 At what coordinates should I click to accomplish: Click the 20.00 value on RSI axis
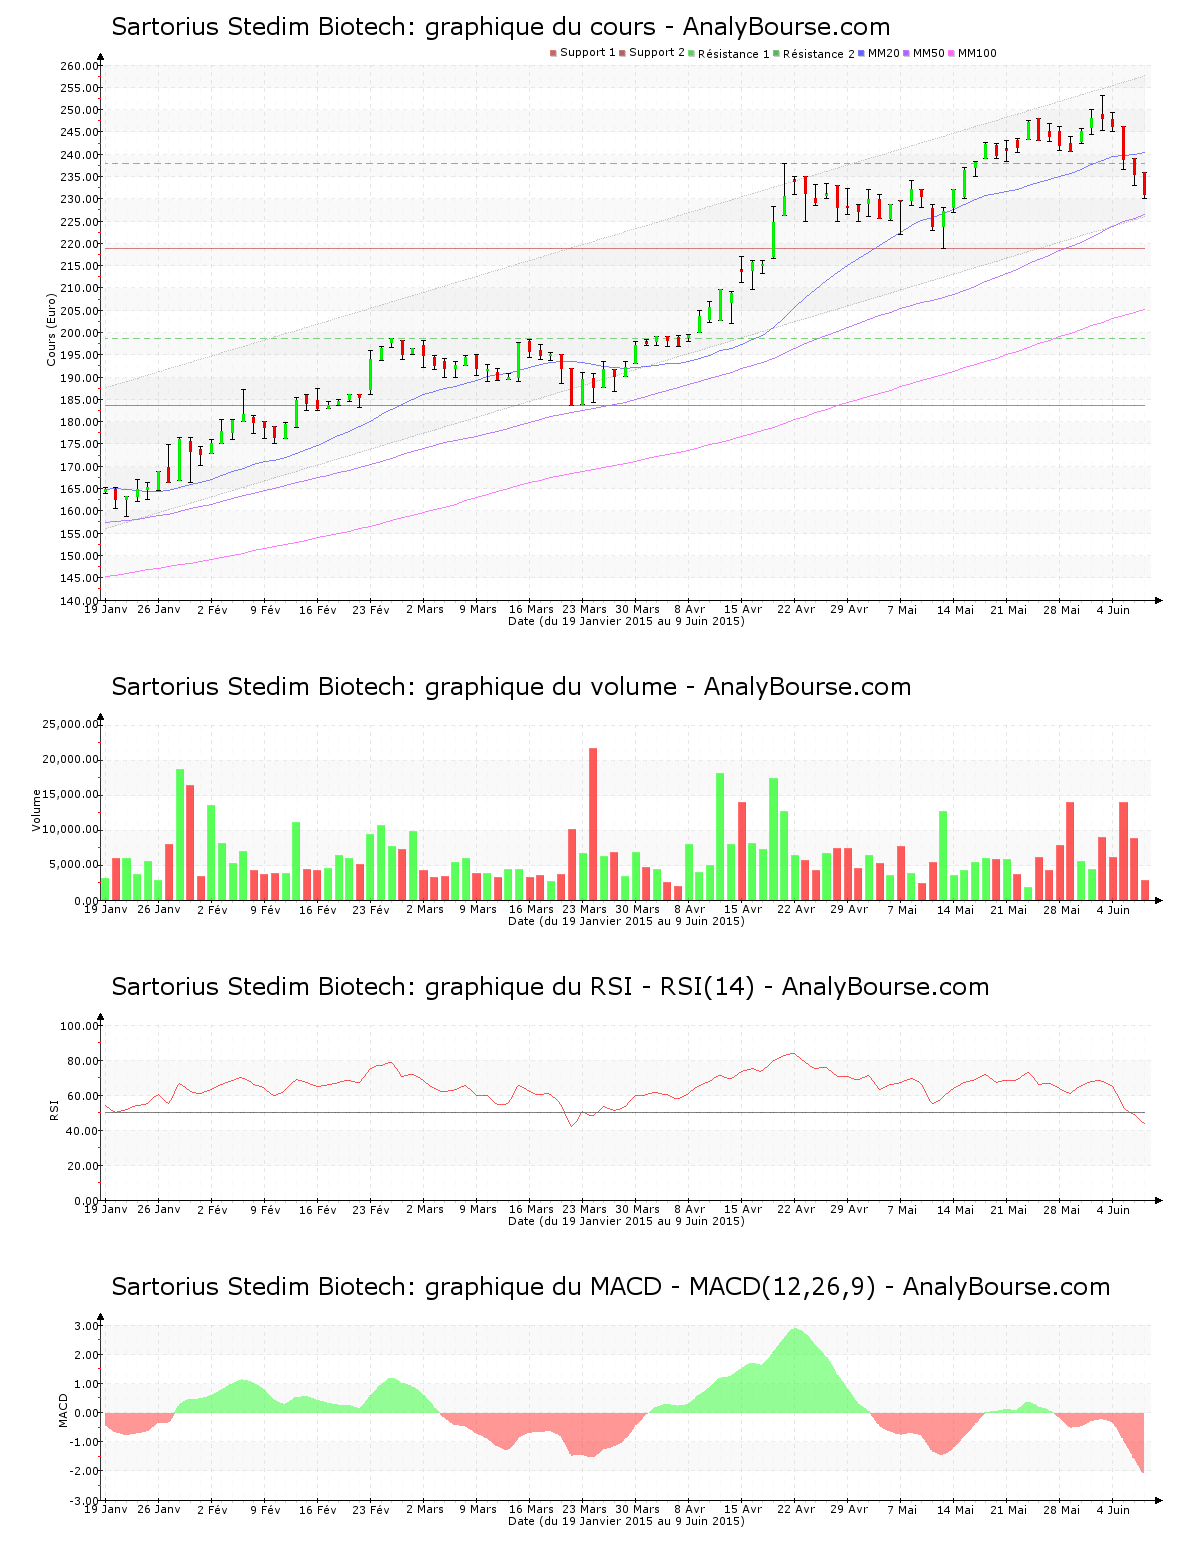click(x=82, y=1166)
